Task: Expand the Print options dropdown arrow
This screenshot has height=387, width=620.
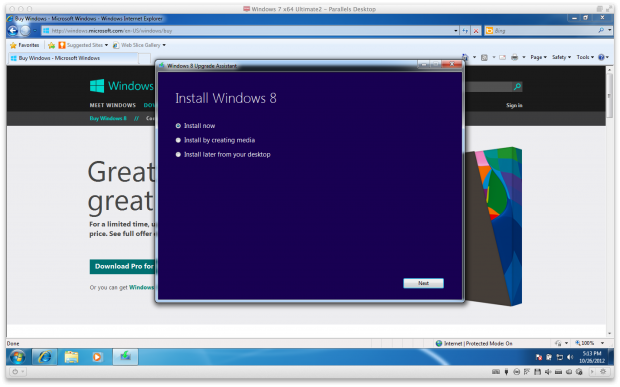Action: coord(524,57)
